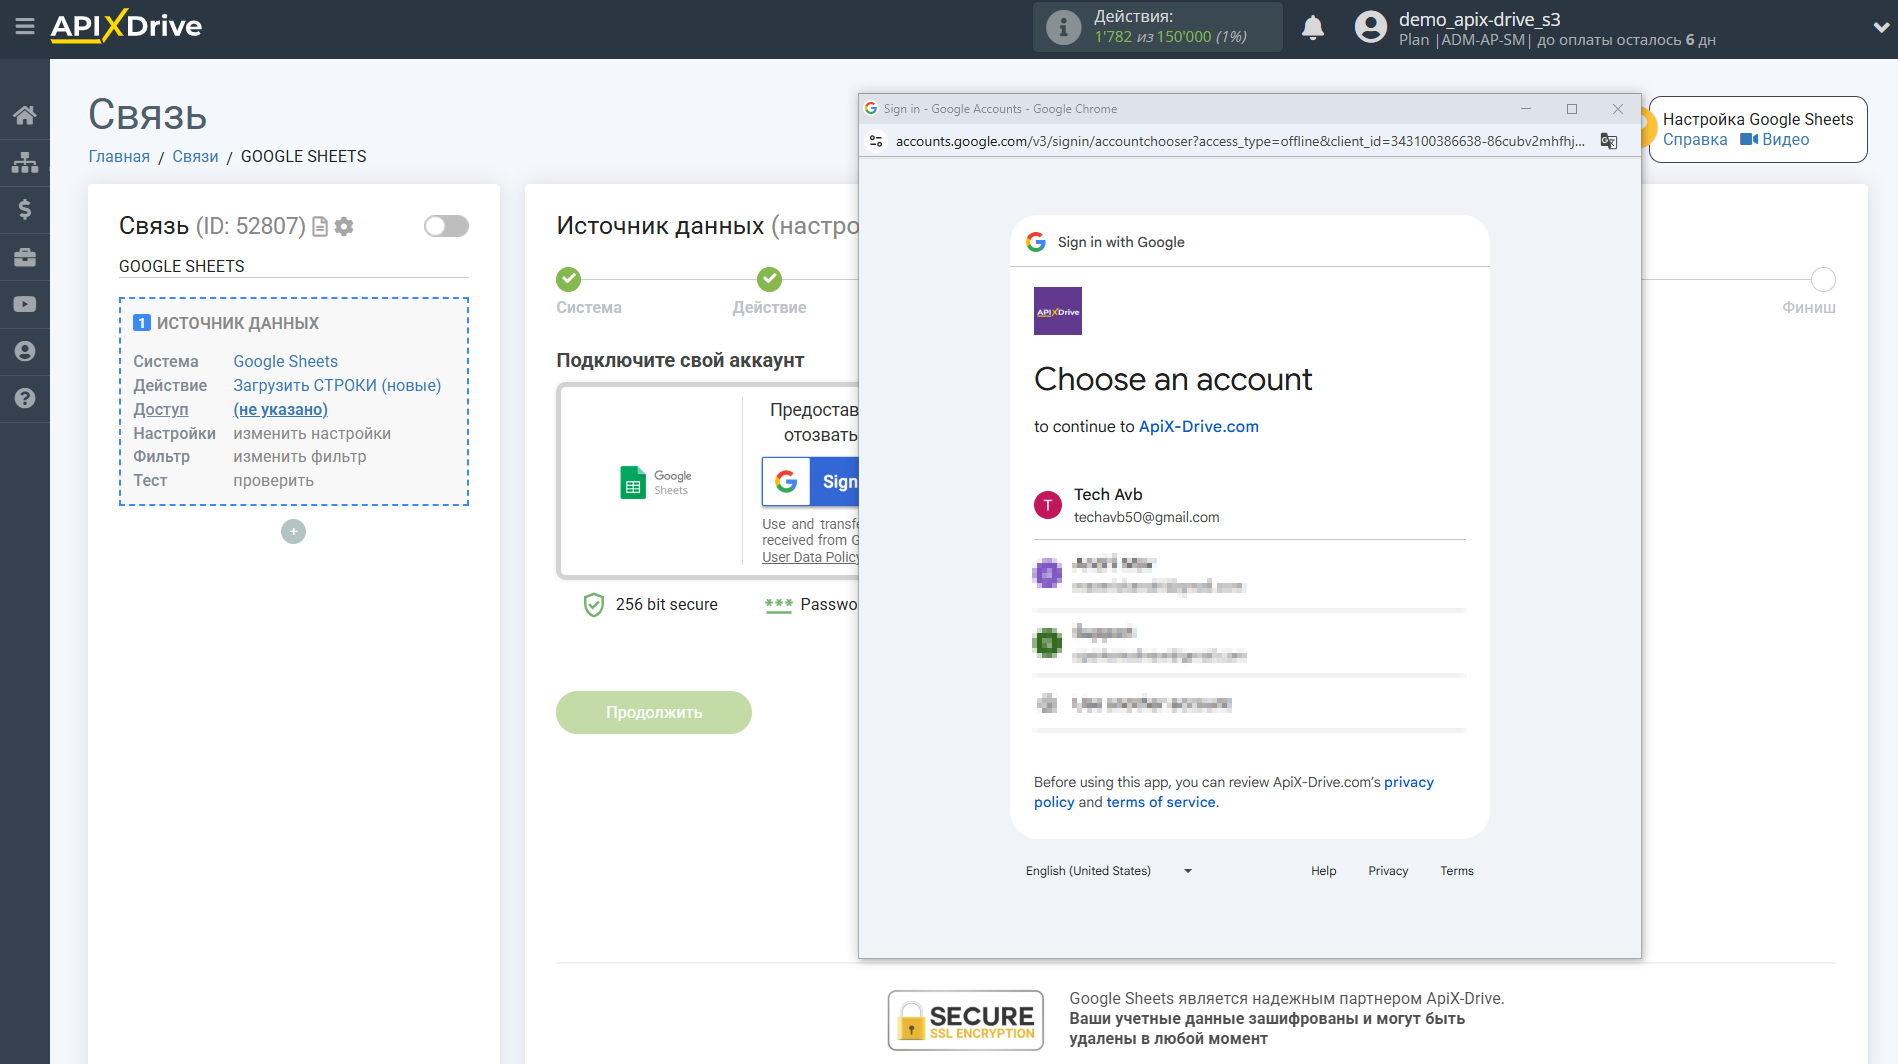Click the home icon in the sidebar
This screenshot has width=1898, height=1064.
24,115
